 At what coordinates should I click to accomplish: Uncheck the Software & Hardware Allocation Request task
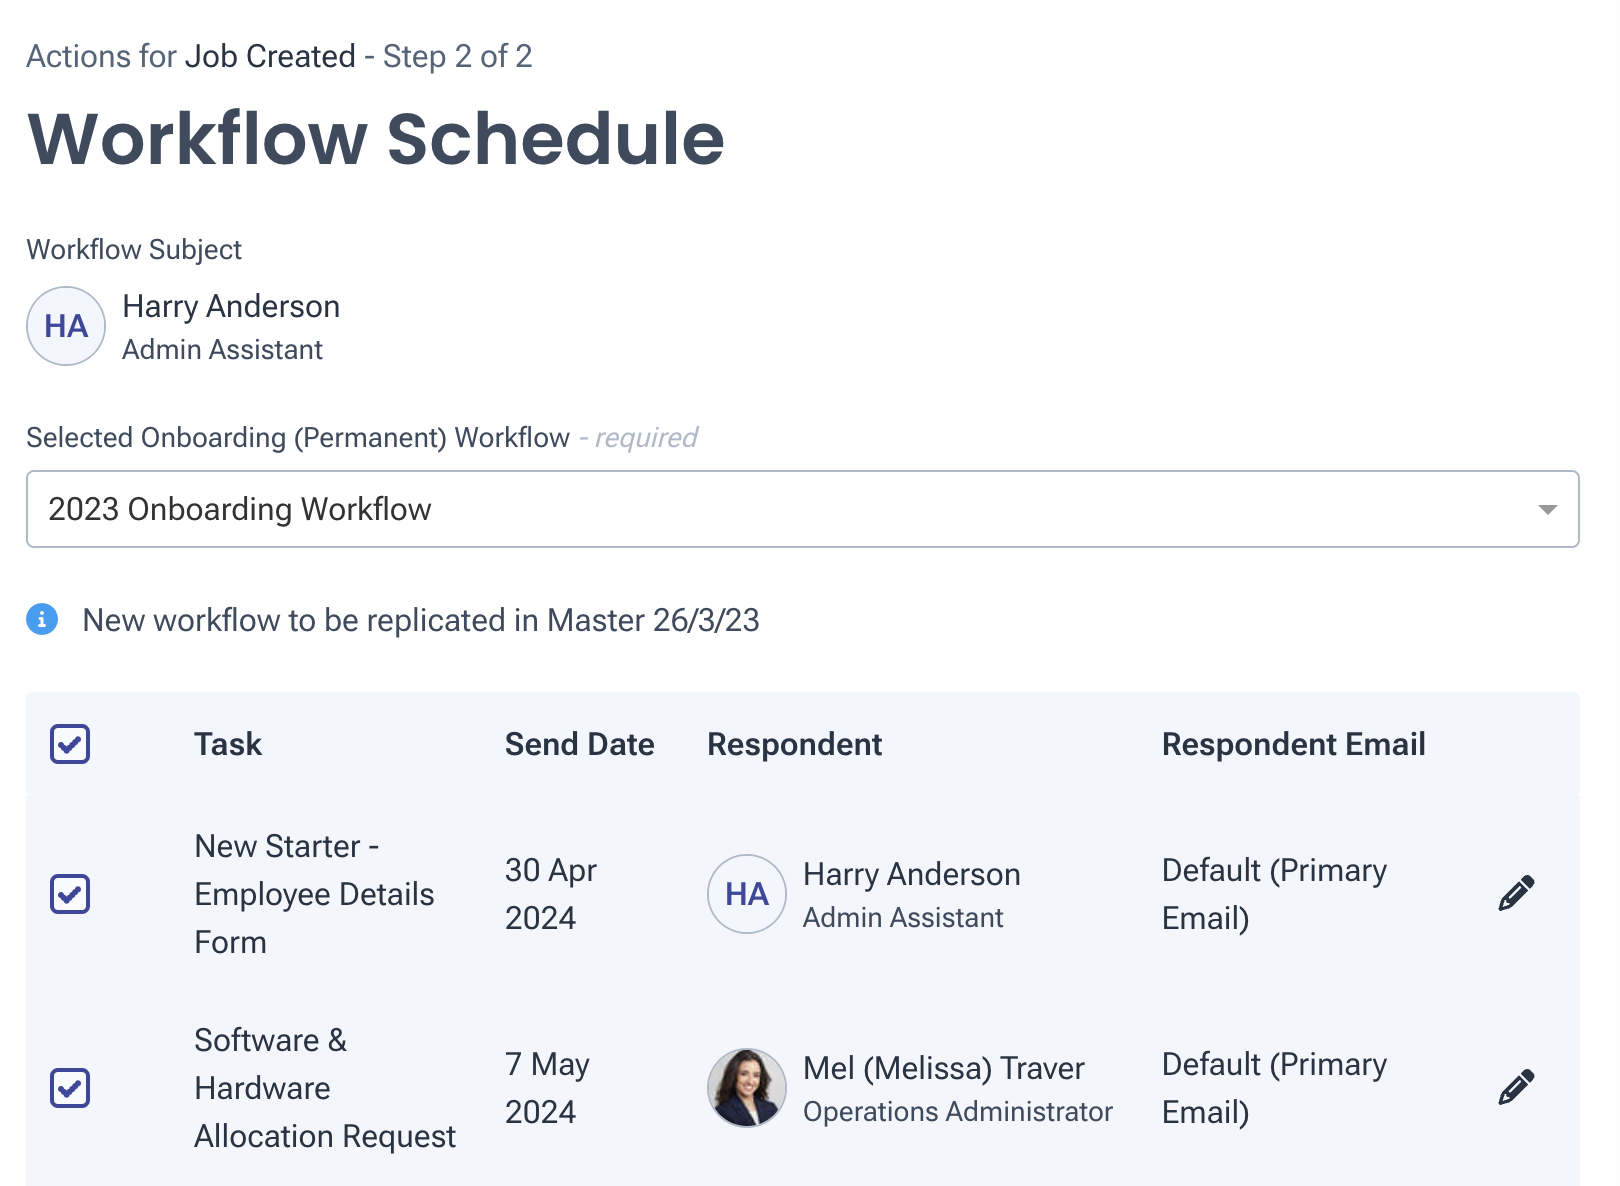70,1088
